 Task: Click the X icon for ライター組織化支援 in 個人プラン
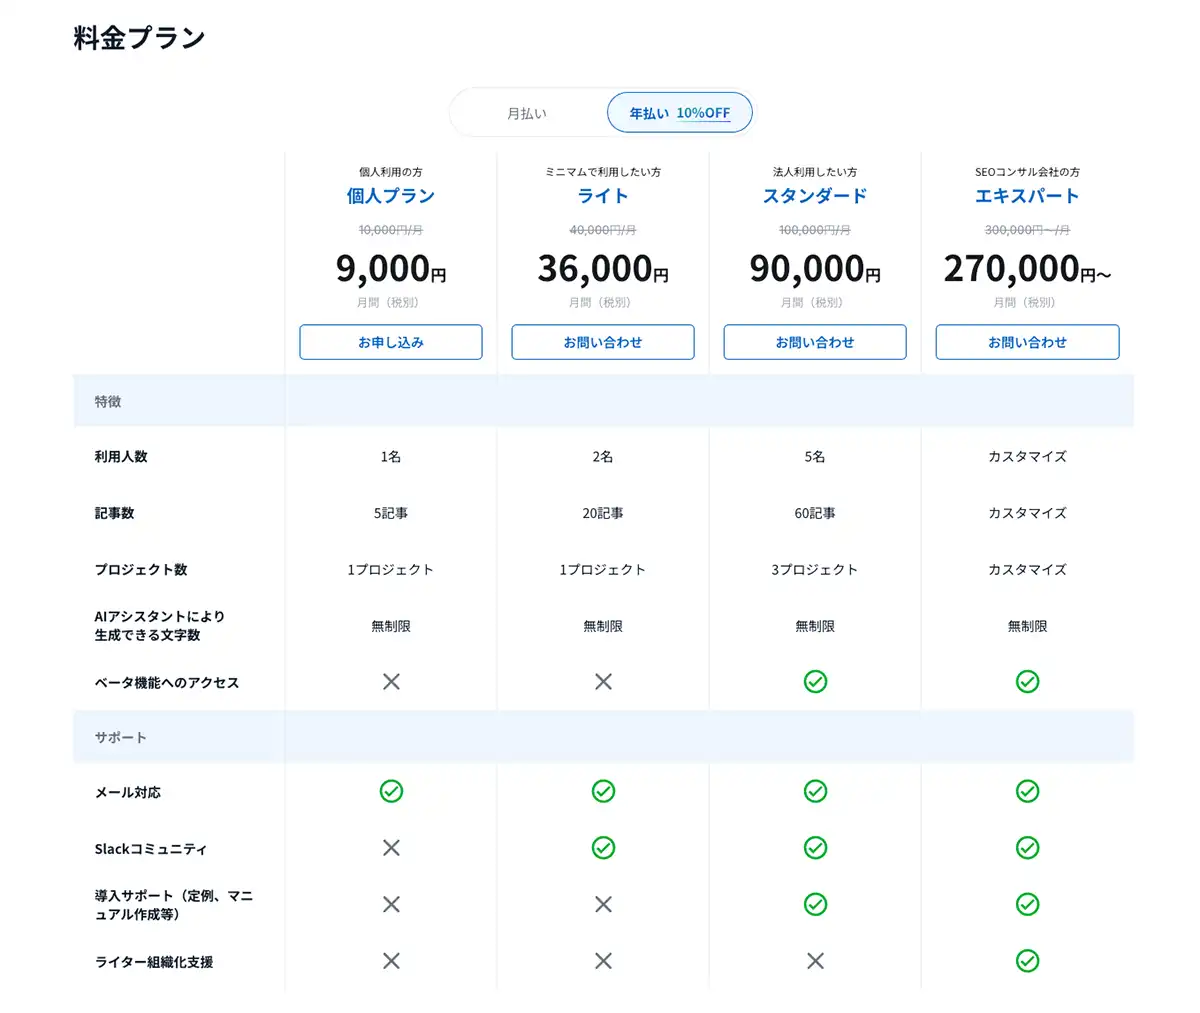391,960
